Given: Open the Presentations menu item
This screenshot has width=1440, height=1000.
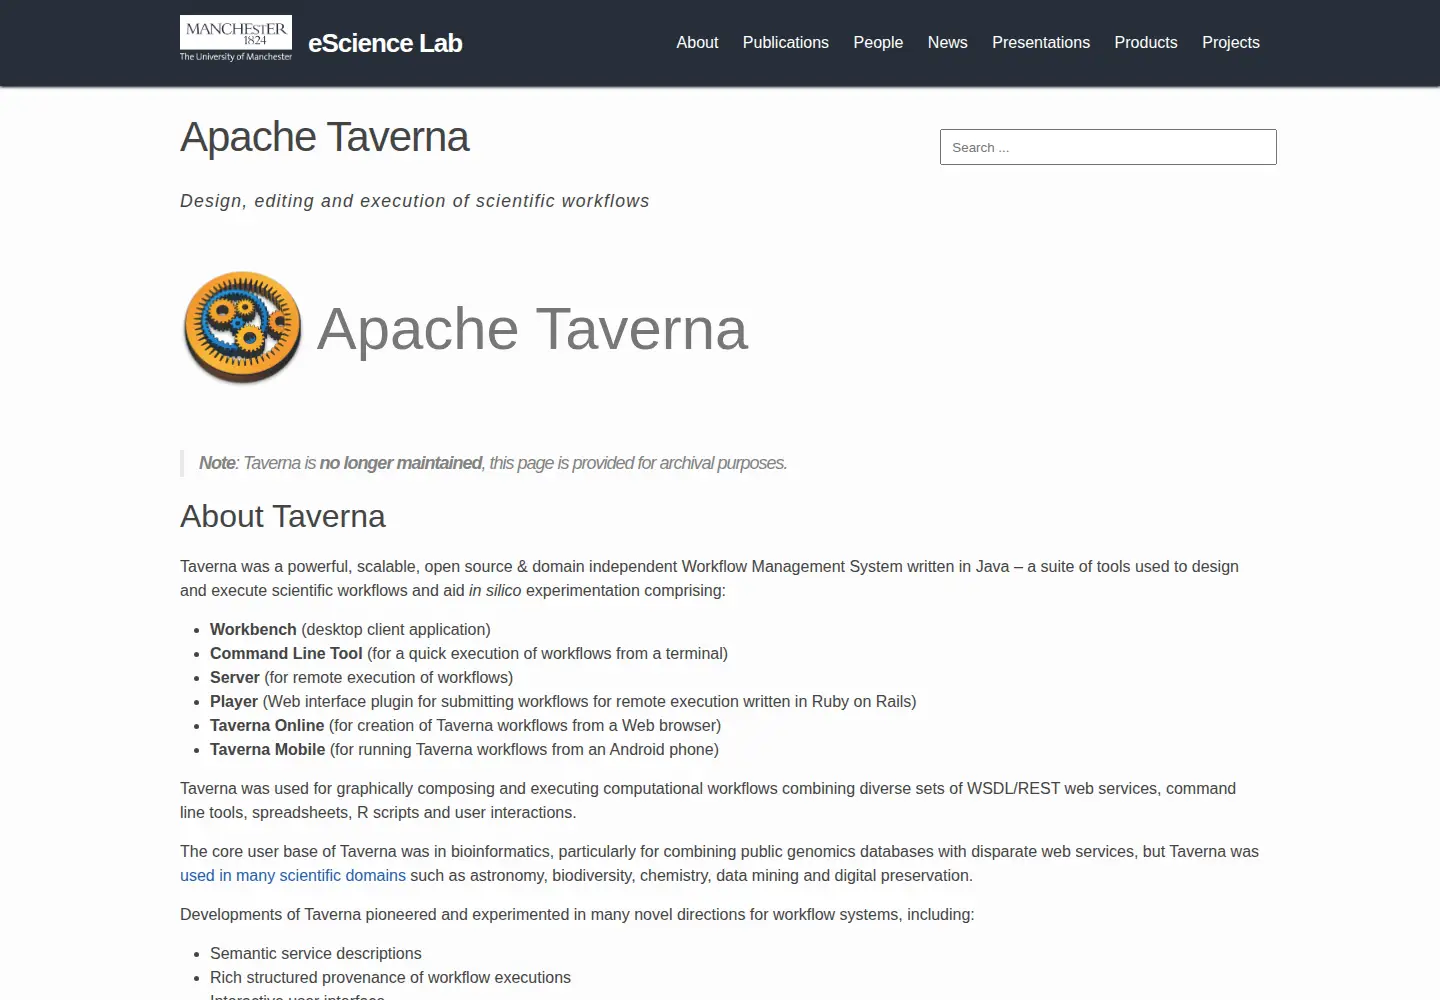Looking at the screenshot, I should tap(1041, 42).
